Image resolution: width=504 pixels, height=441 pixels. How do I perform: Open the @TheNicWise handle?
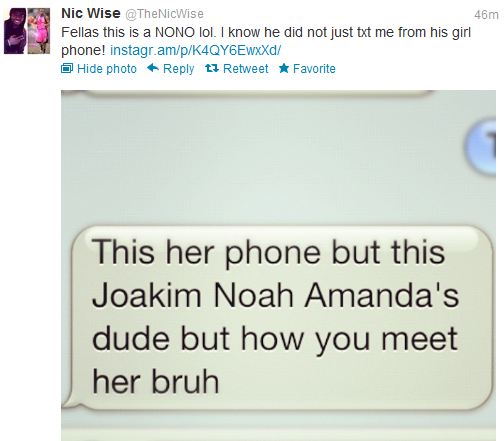[x=164, y=14]
